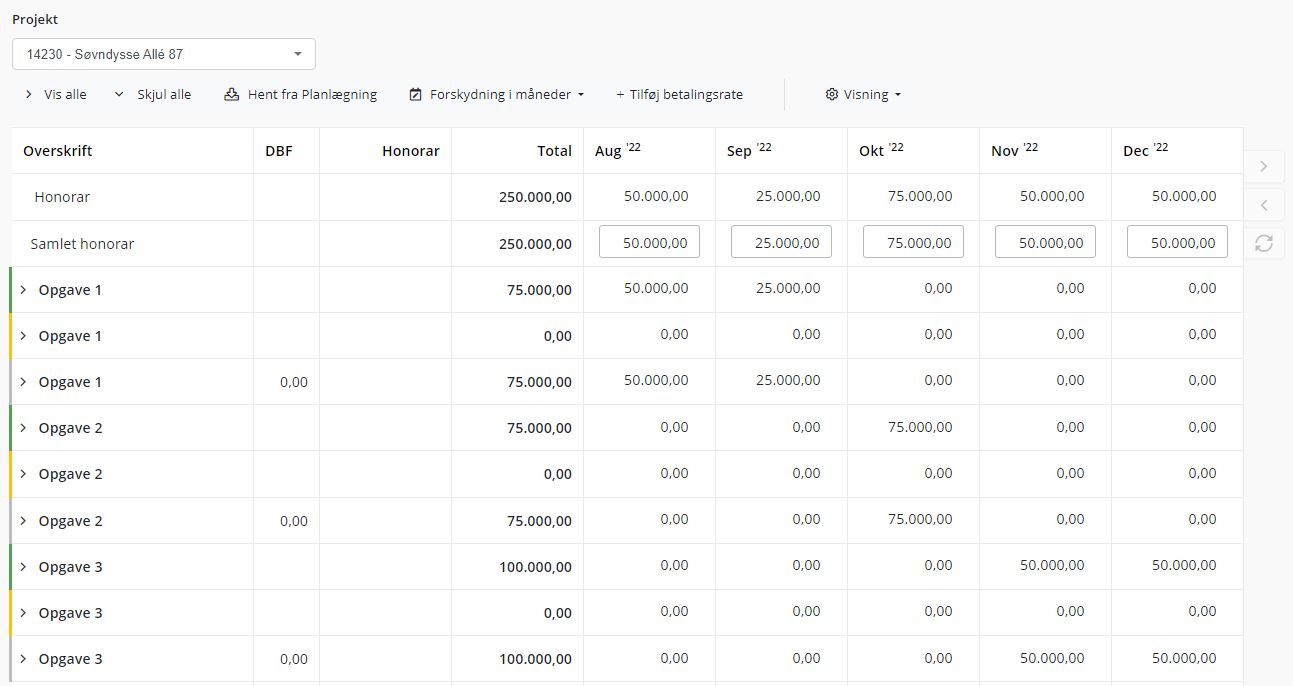Image resolution: width=1293 pixels, height=686 pixels.
Task: Click the plus icon for Tilføj betalingsrate
Action: point(620,95)
